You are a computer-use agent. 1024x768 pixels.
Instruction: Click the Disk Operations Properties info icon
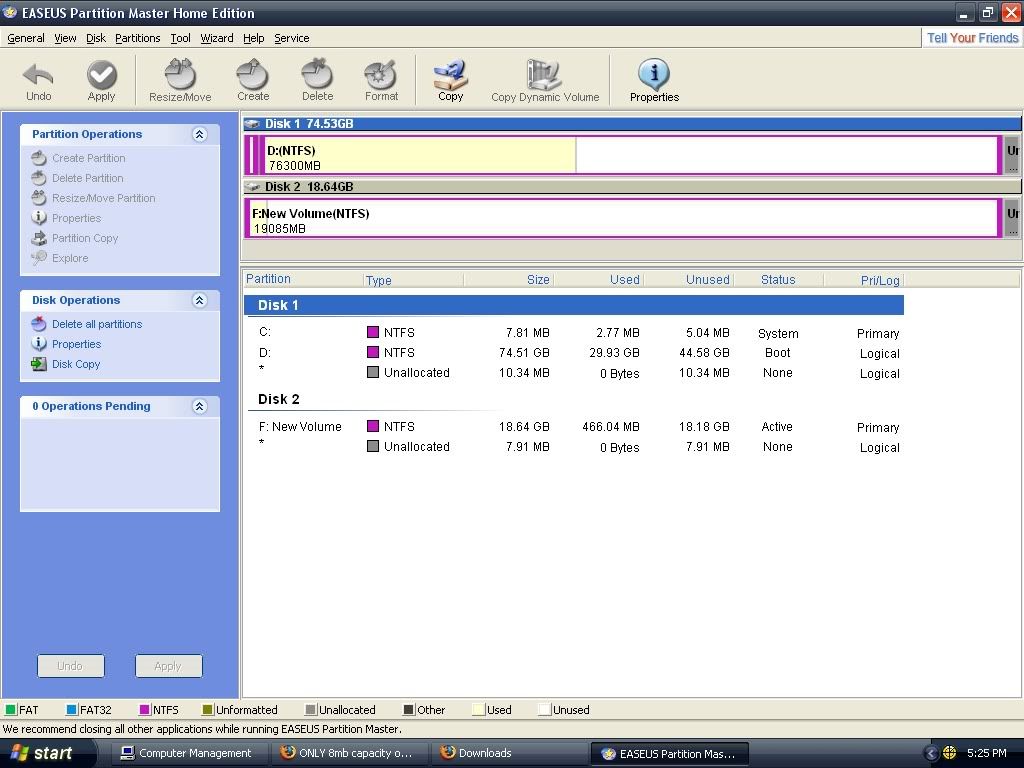pyautogui.click(x=39, y=344)
